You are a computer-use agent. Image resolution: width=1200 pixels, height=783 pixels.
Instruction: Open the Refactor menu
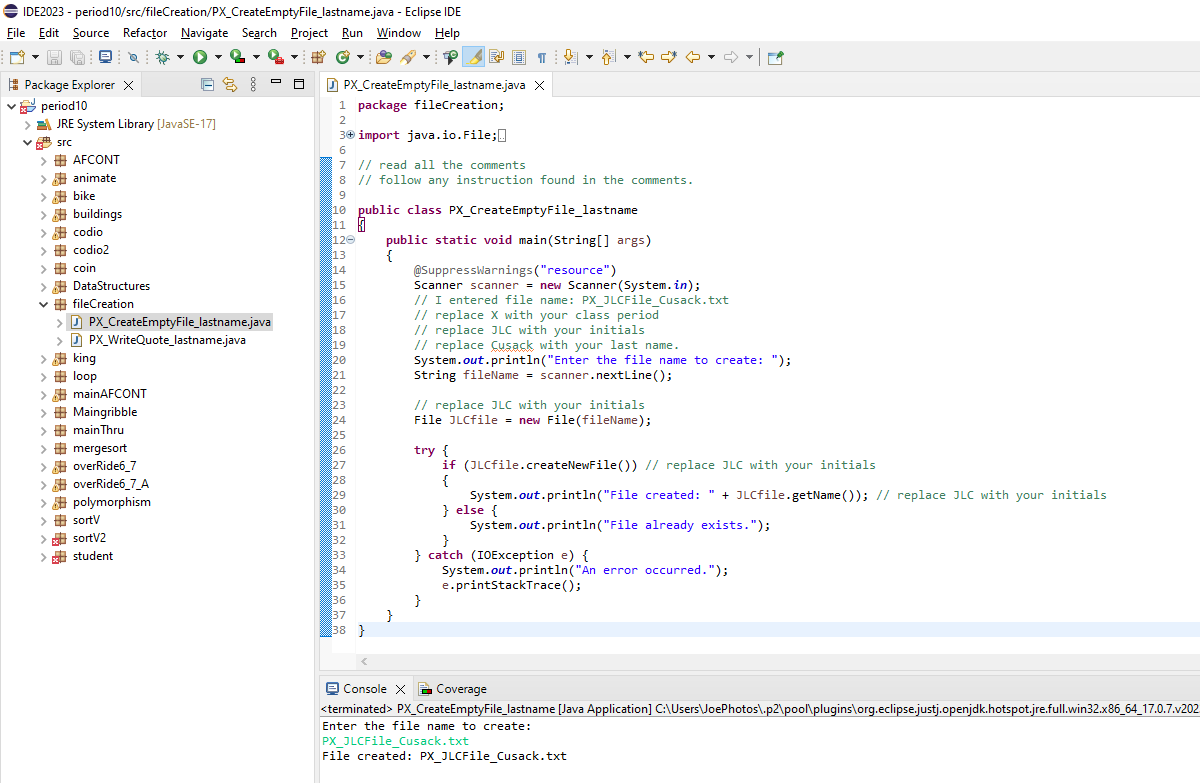(x=145, y=33)
